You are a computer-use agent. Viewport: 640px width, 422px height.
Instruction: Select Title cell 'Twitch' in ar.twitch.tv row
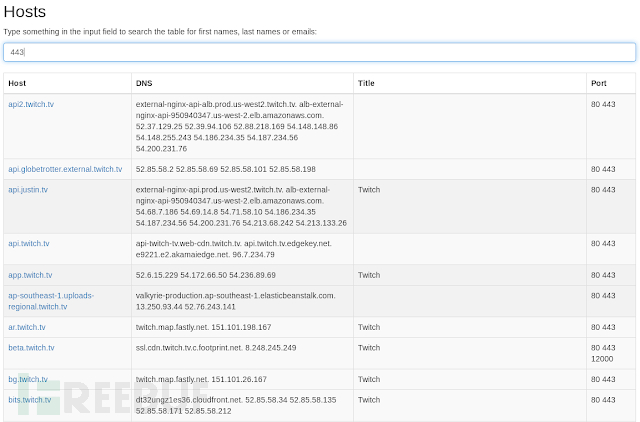[470, 327]
